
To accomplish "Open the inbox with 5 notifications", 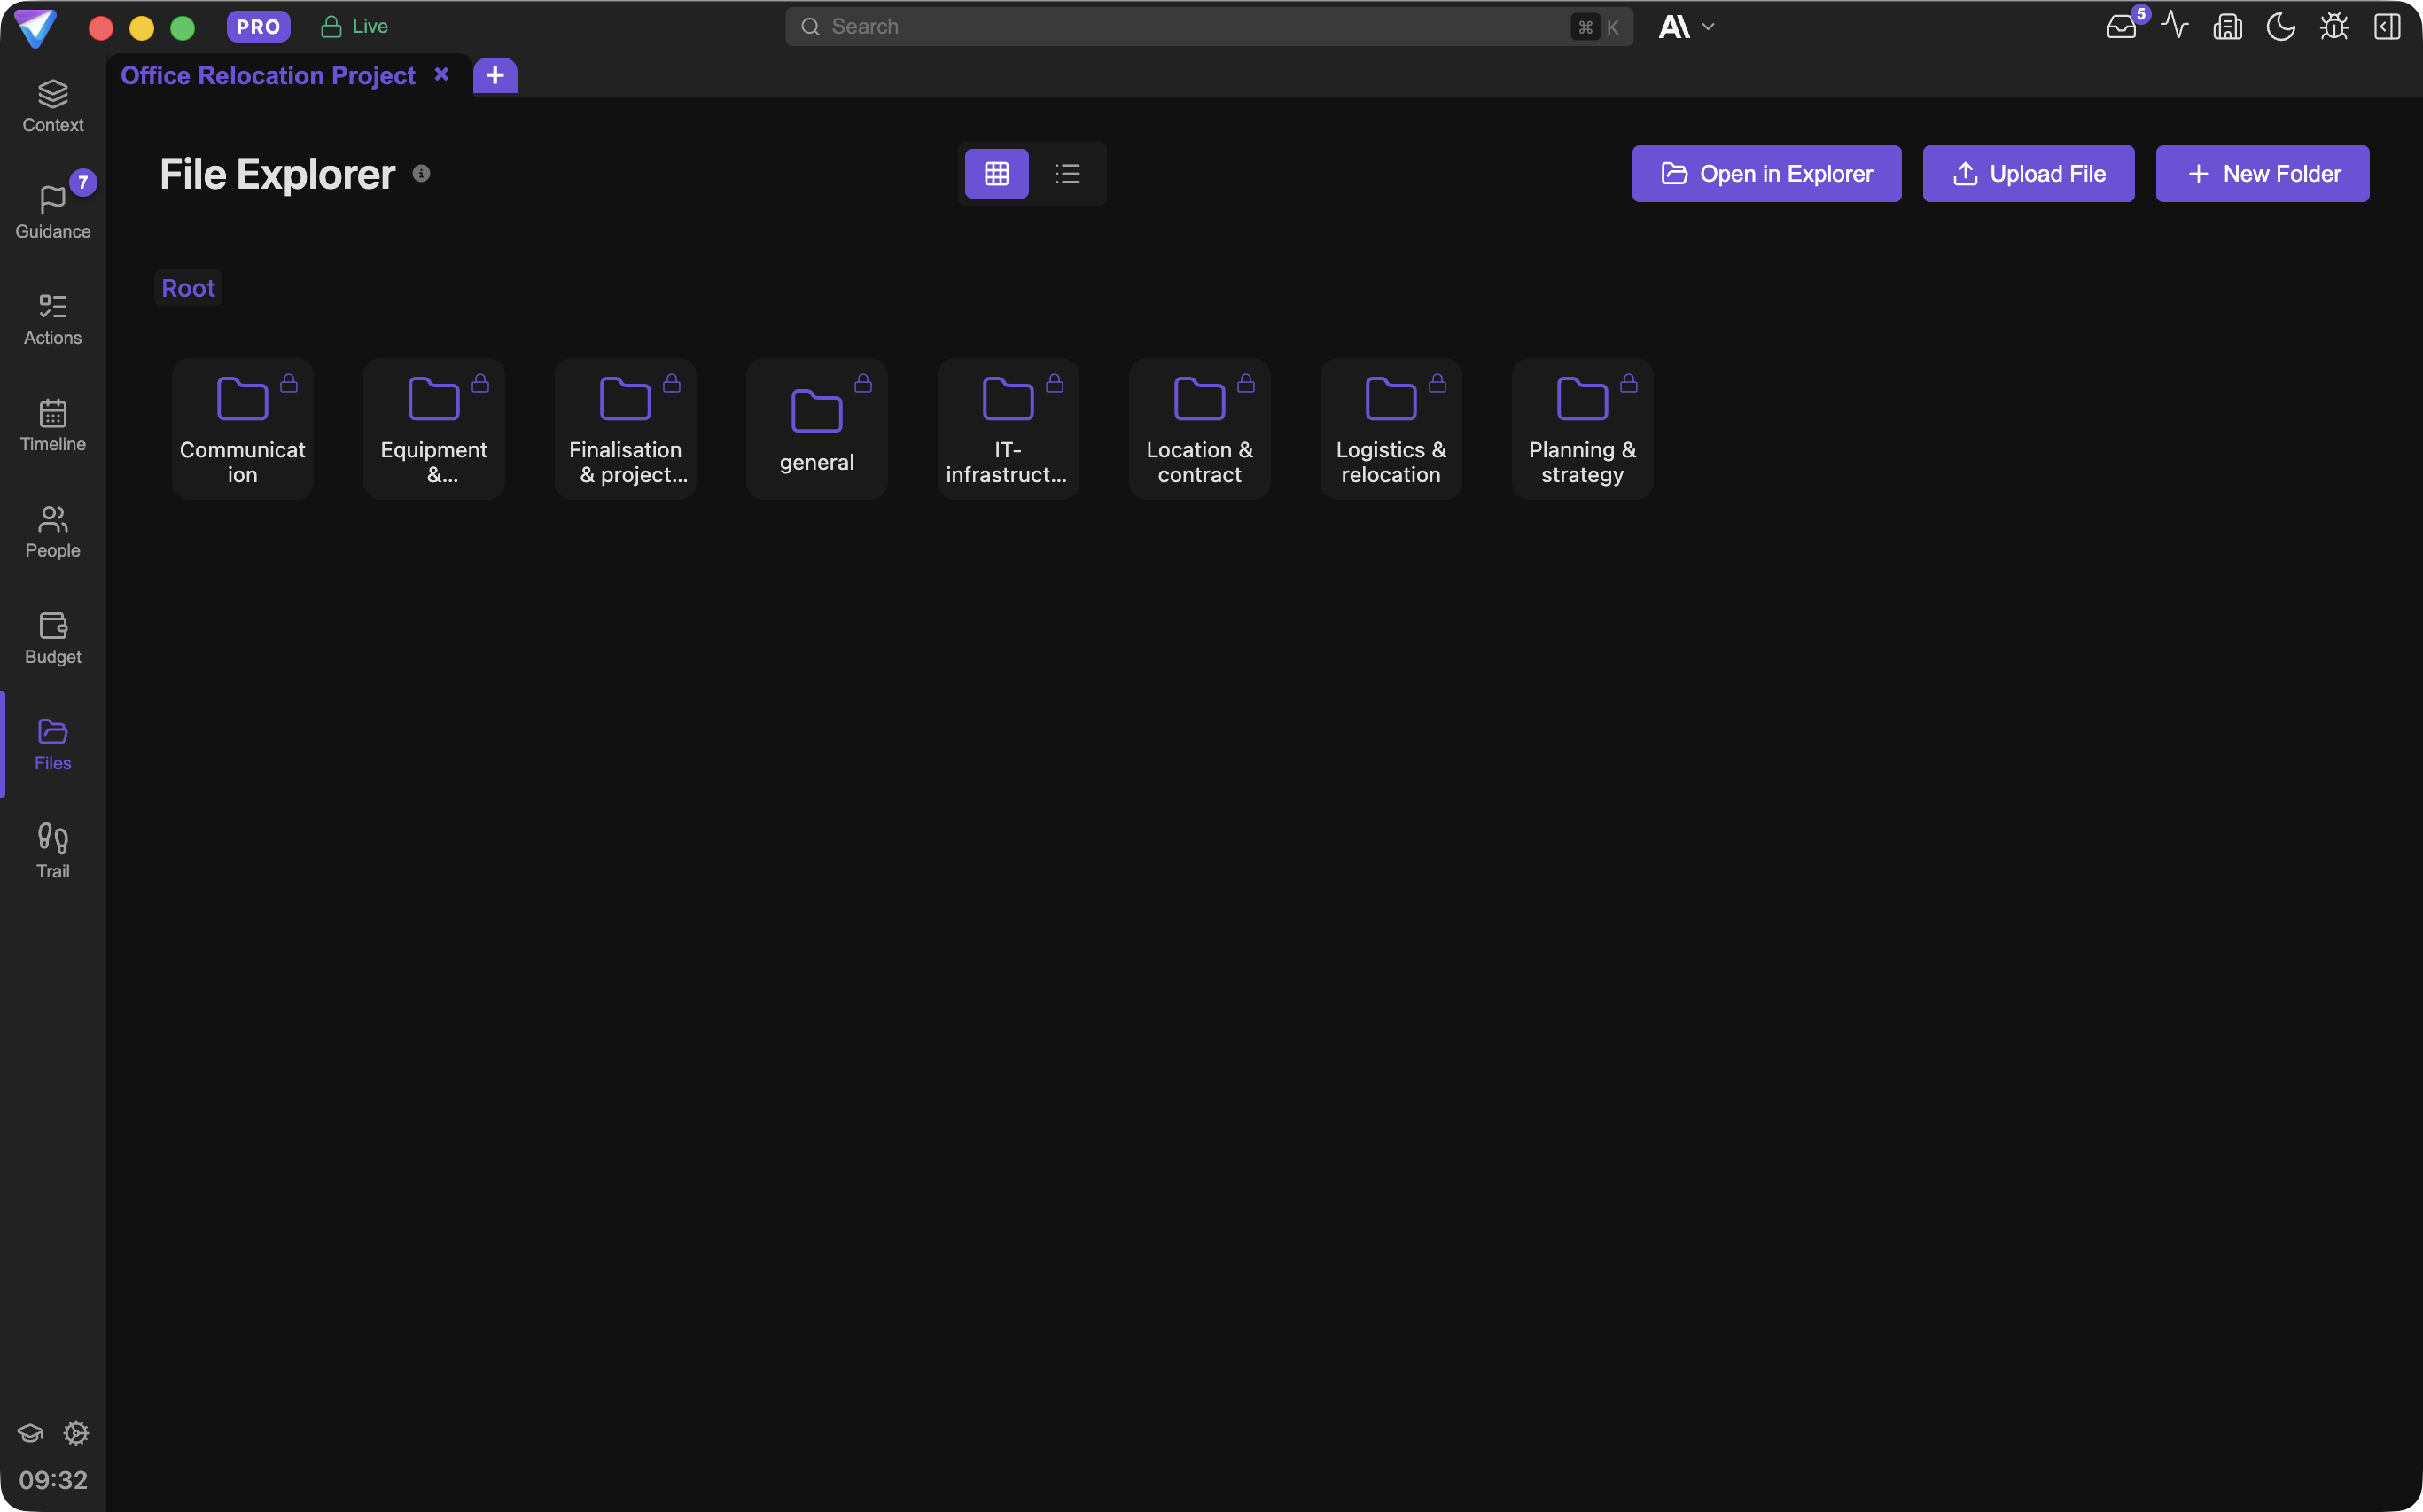I will pos(2121,26).
